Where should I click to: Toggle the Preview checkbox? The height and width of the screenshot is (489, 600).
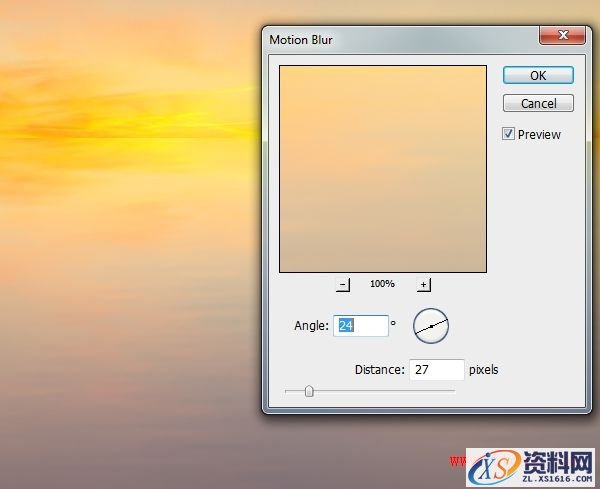(509, 134)
